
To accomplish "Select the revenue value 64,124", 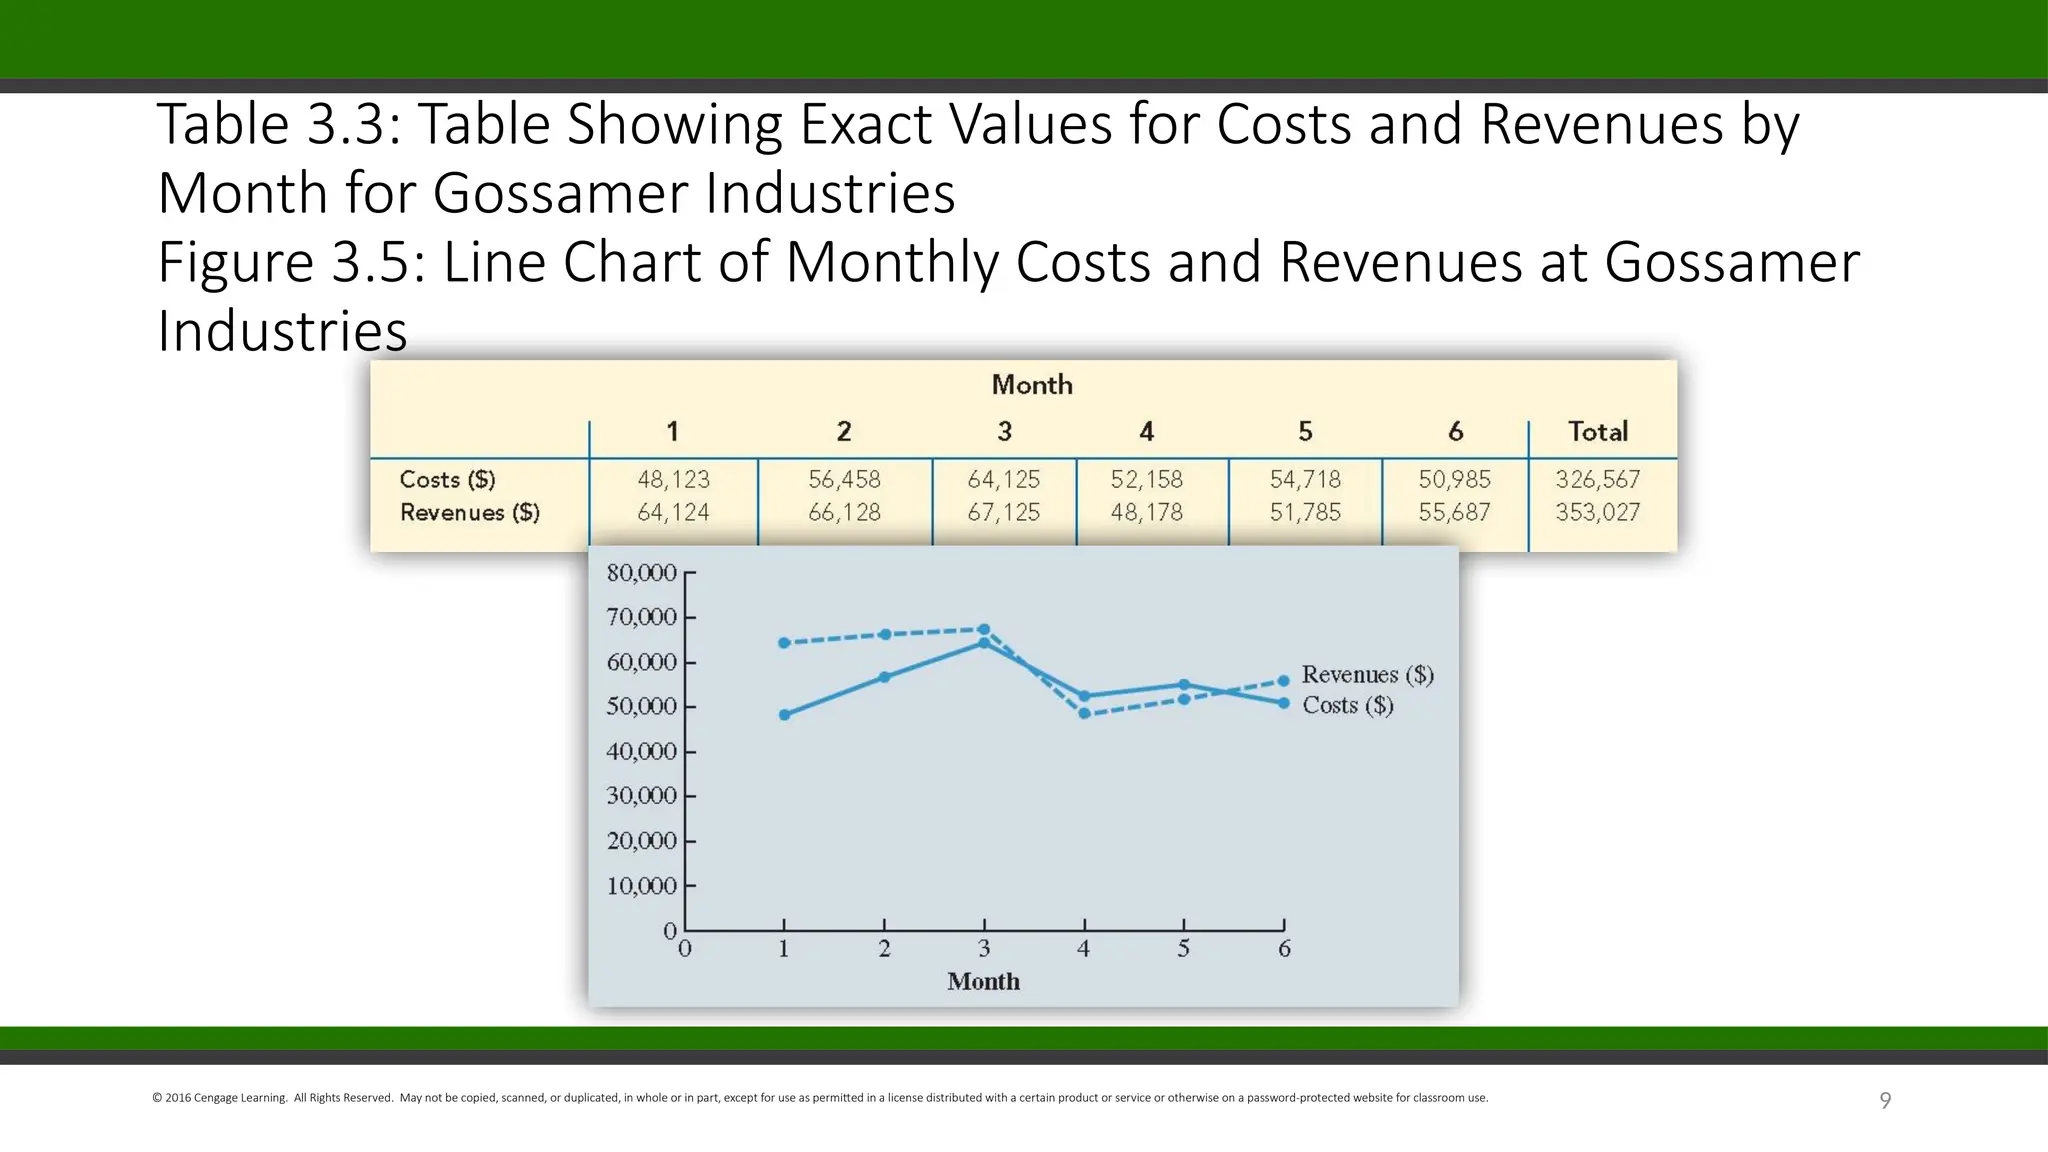I will [x=673, y=512].
